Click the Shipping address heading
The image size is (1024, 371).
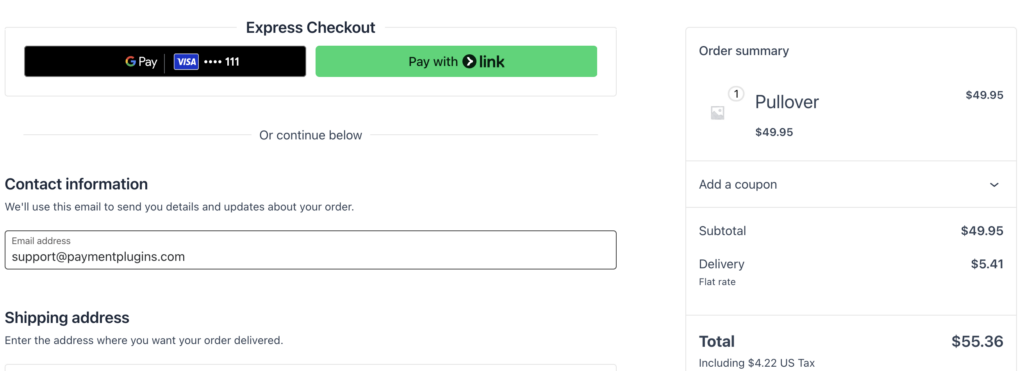pyautogui.click(x=67, y=317)
